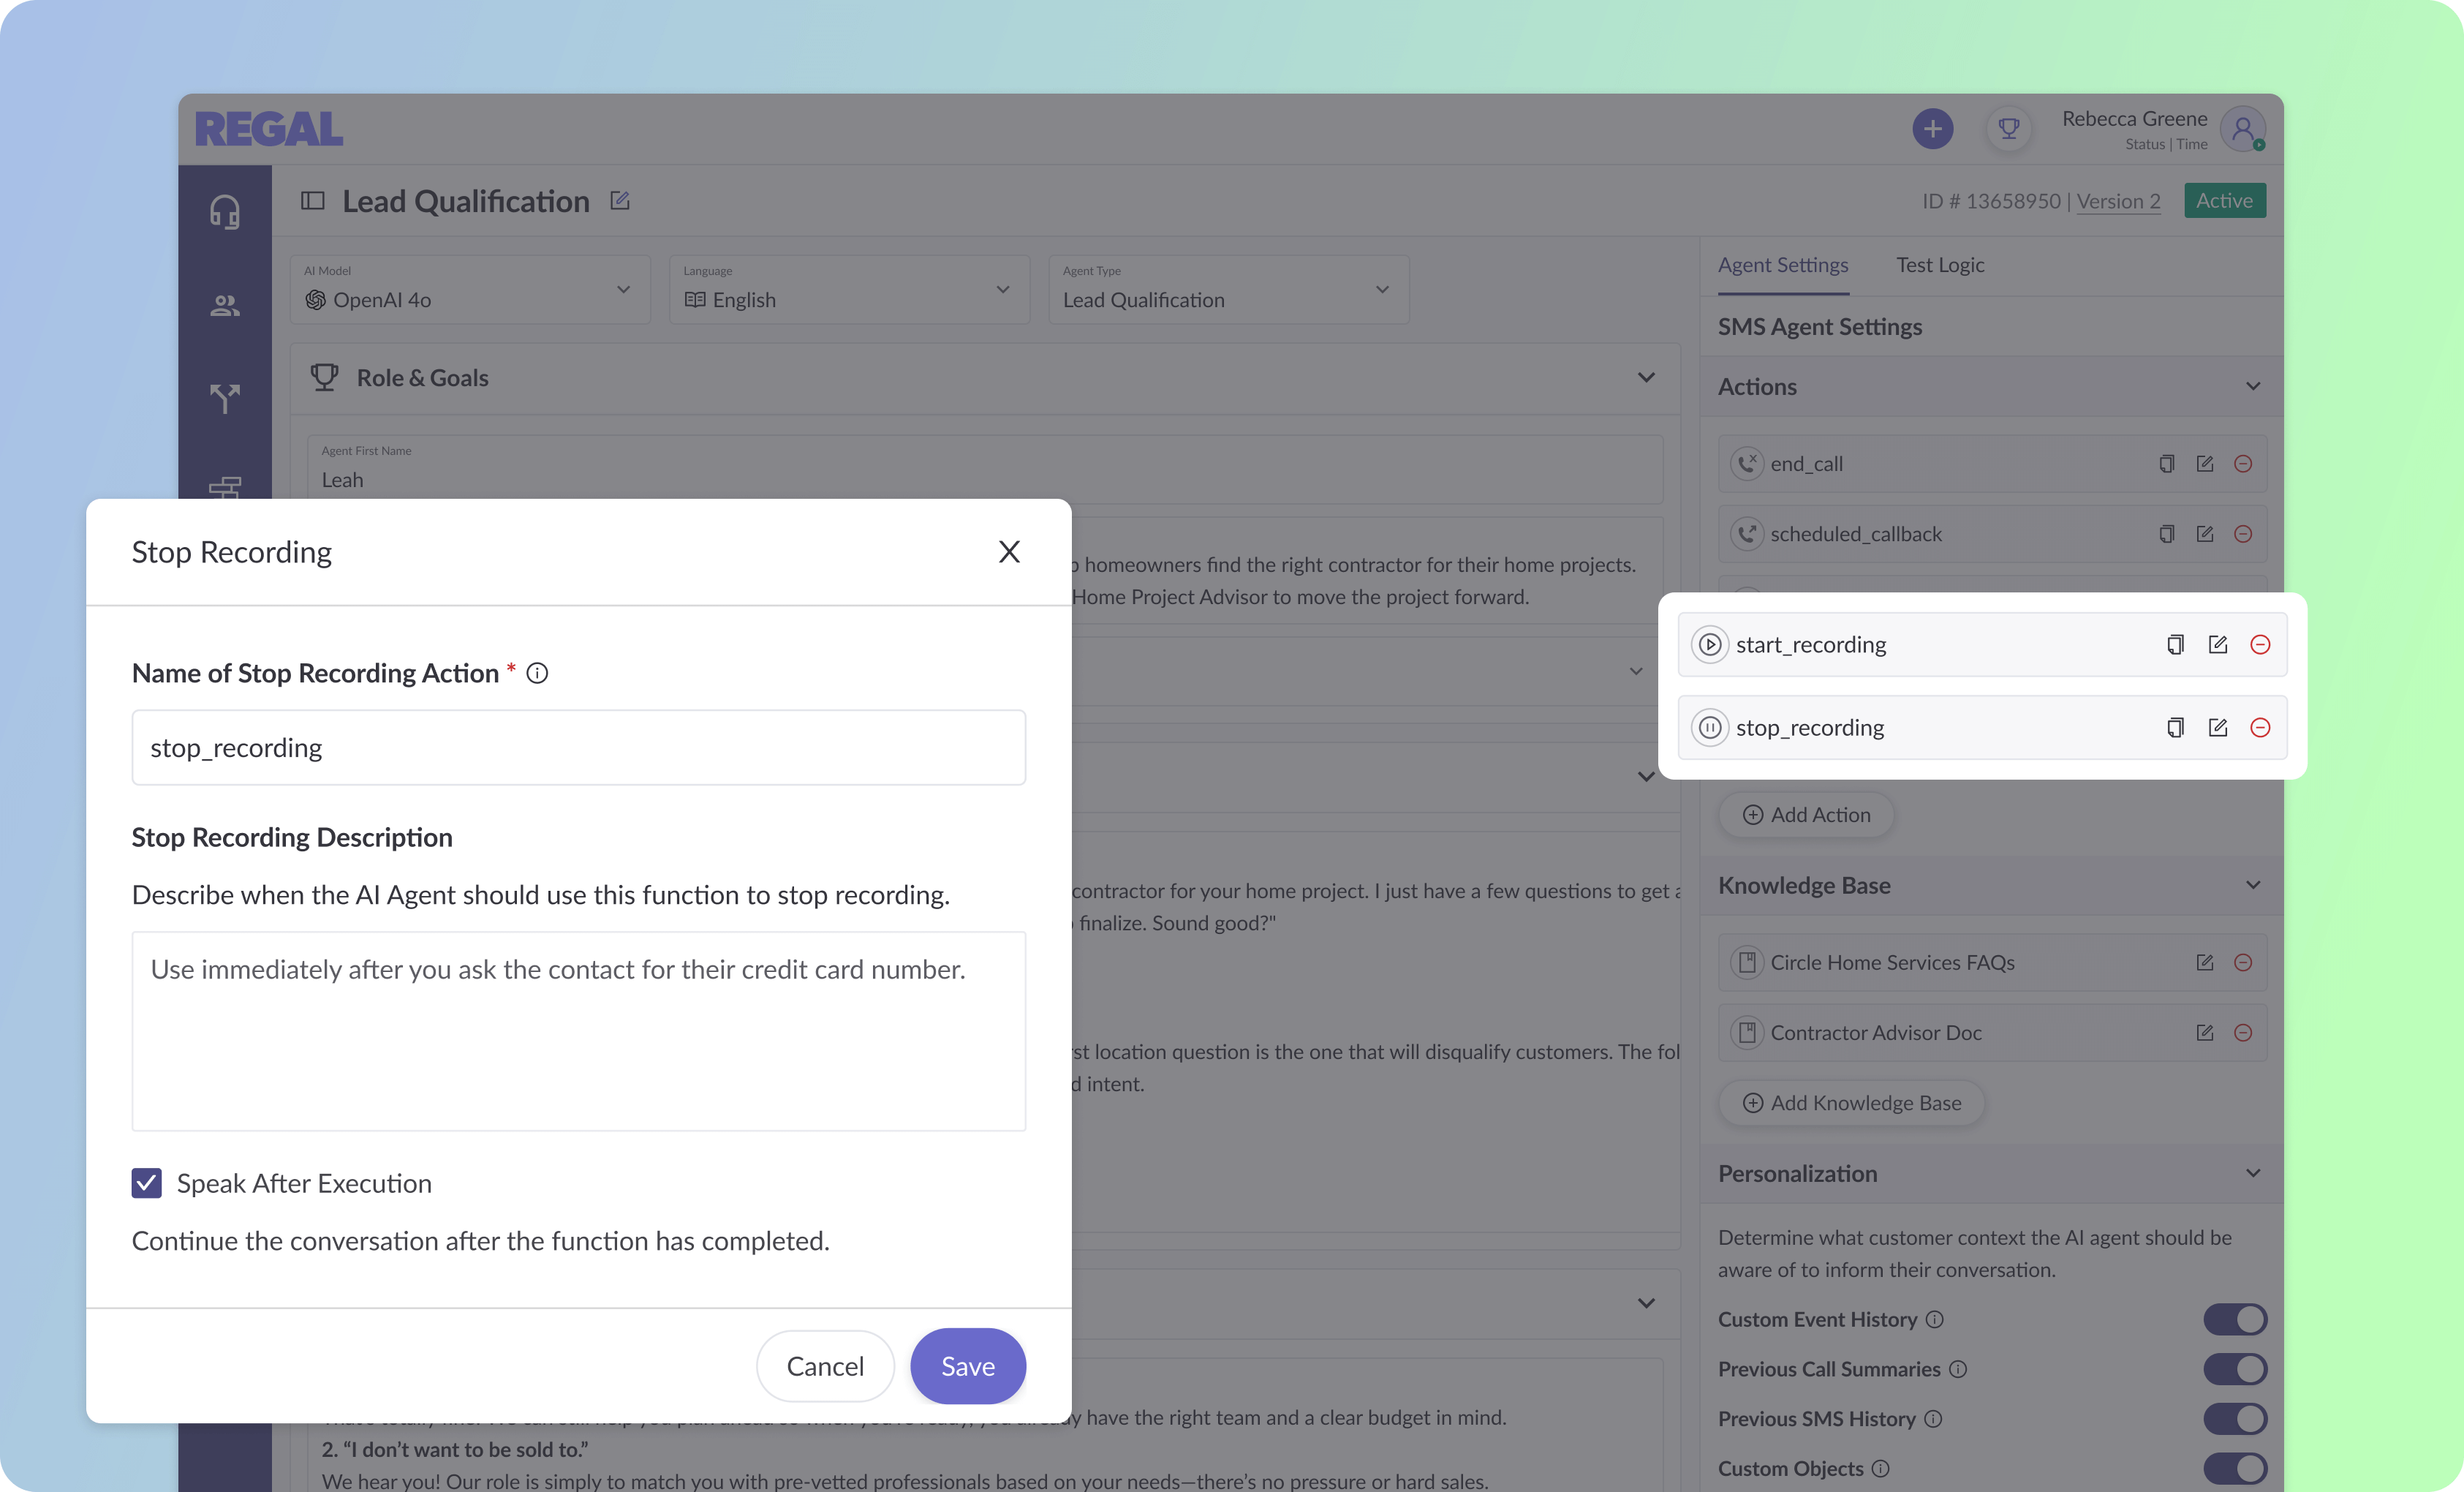This screenshot has width=2464, height=1492.
Task: Click info icon beside Custom Objects
Action: tap(1880, 1469)
